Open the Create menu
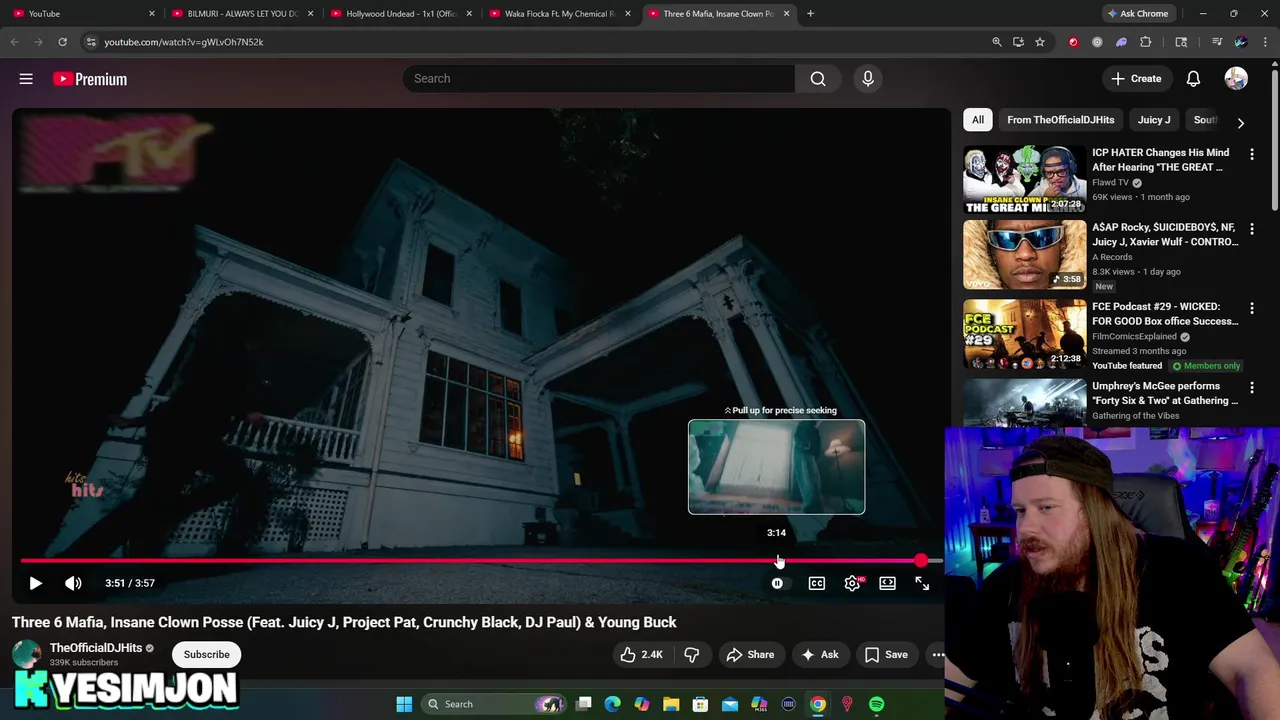 click(x=1136, y=79)
